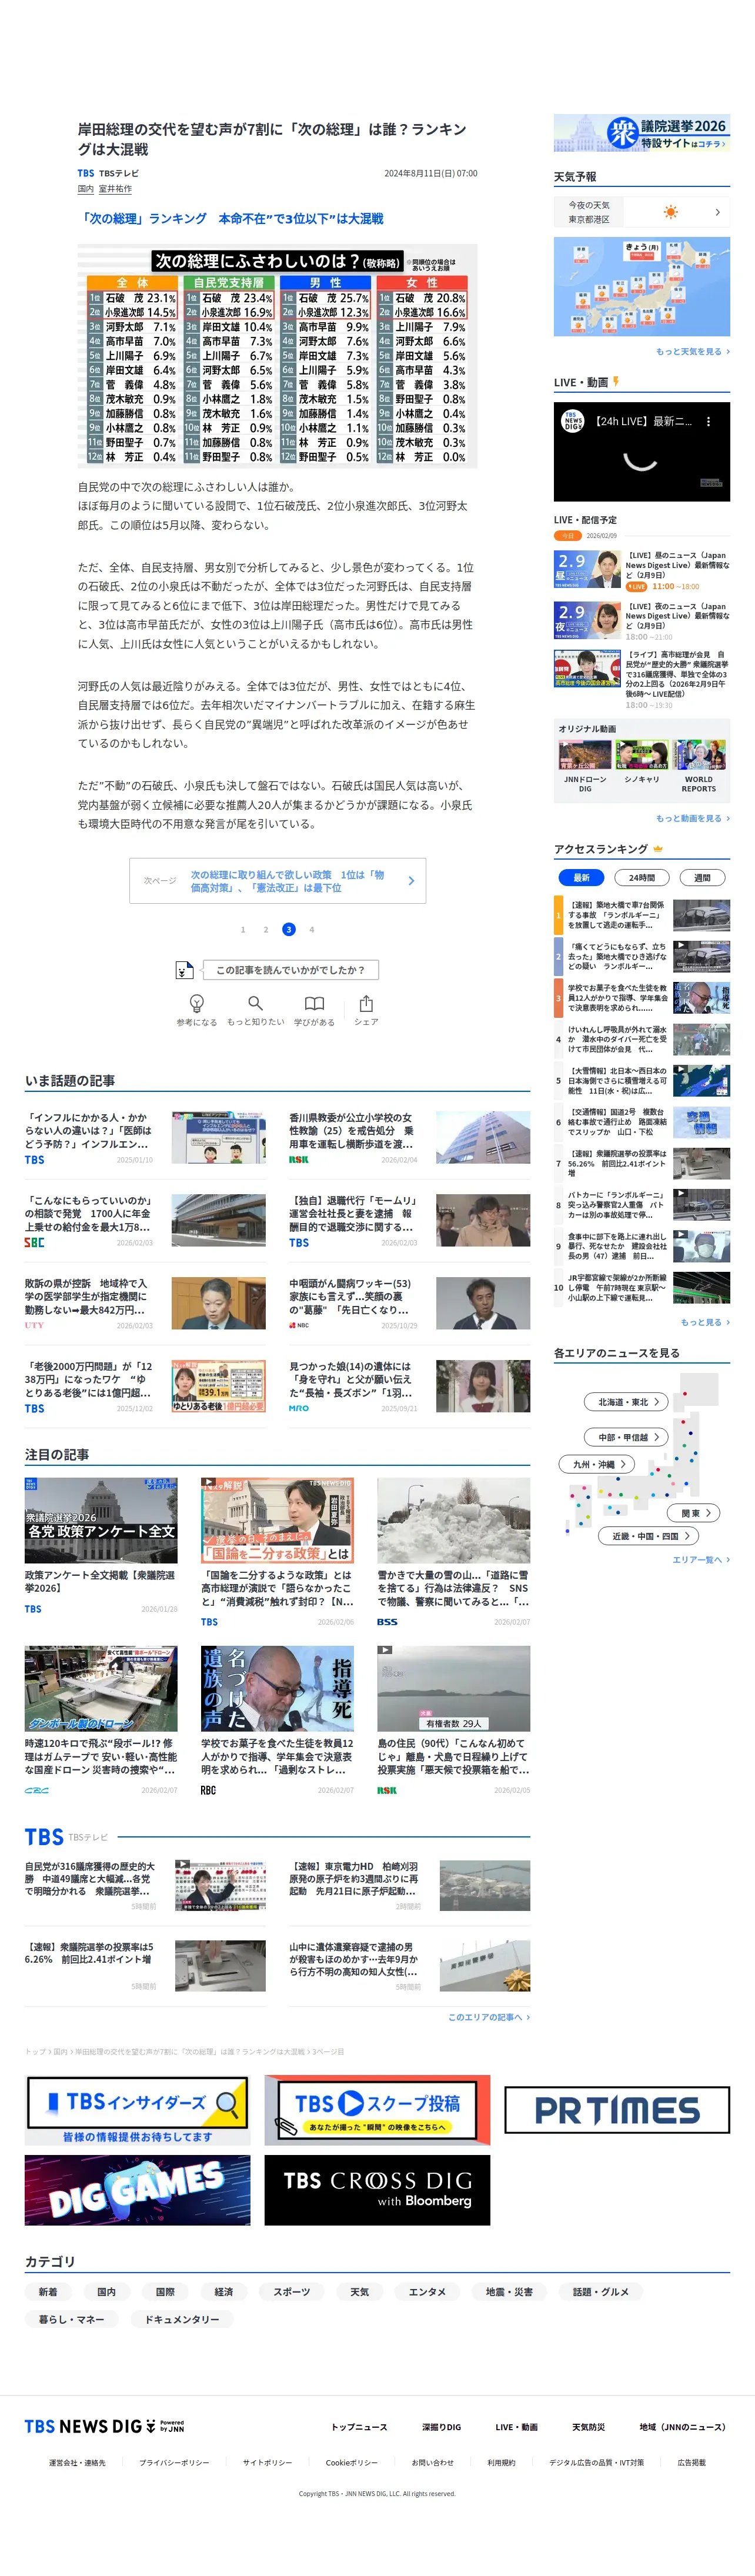This screenshot has width=755, height=2576.
Task: Open the poll ranking chart image
Action: point(278,356)
